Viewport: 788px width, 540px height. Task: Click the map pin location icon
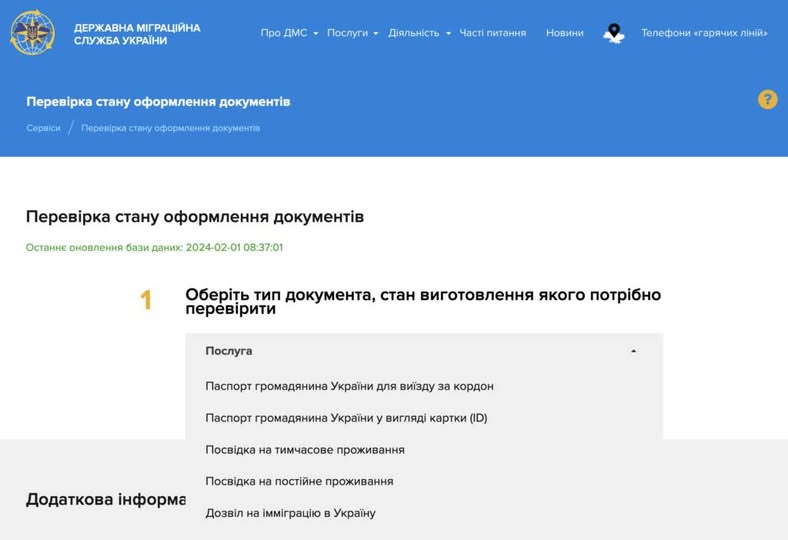pyautogui.click(x=614, y=33)
